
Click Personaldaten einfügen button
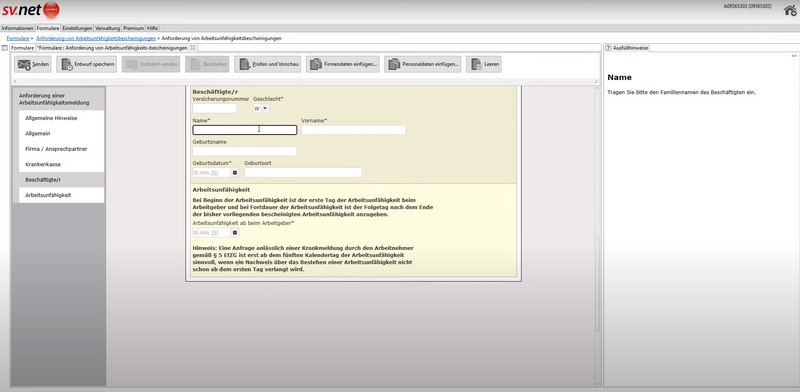(422, 64)
